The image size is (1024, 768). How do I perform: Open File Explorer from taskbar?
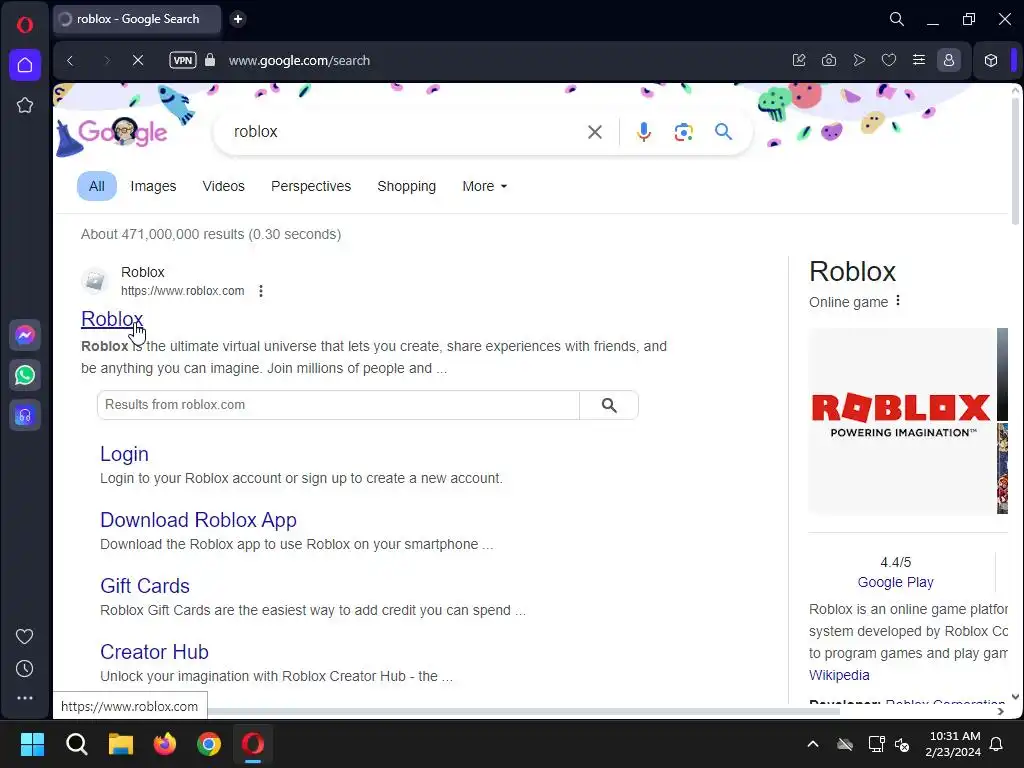click(x=121, y=744)
